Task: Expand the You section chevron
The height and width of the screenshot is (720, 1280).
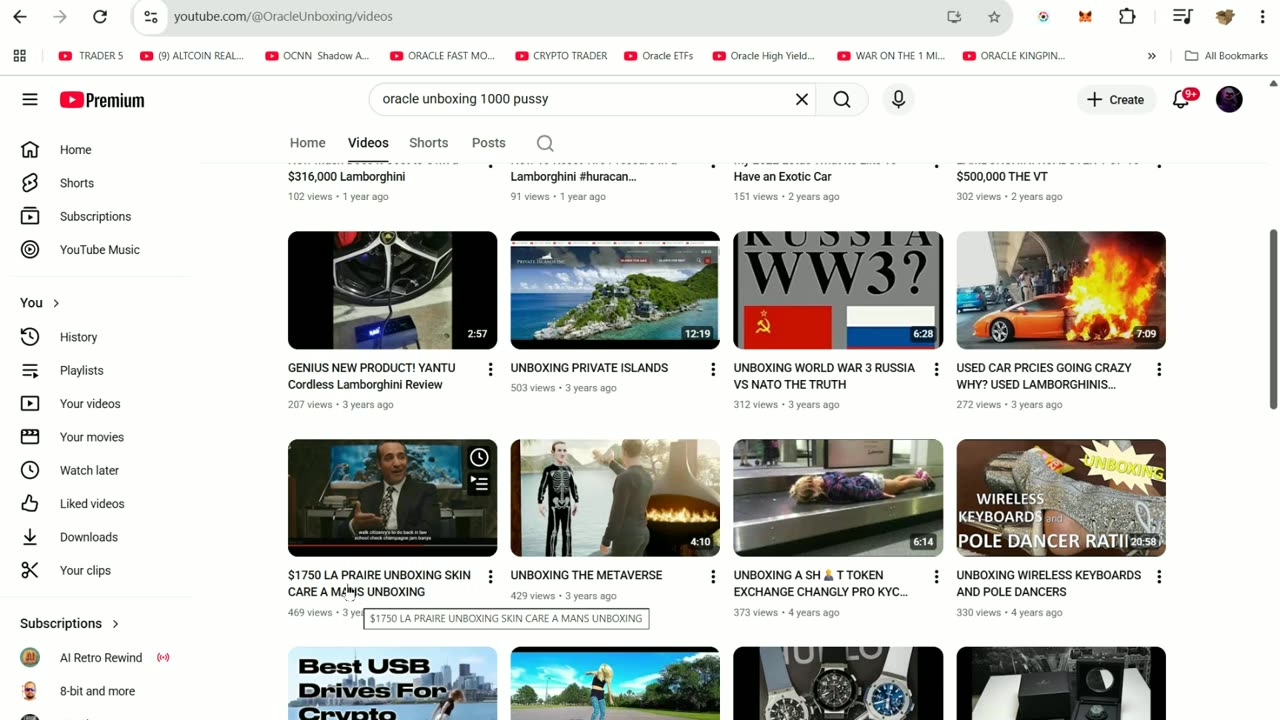Action: pyautogui.click(x=56, y=303)
